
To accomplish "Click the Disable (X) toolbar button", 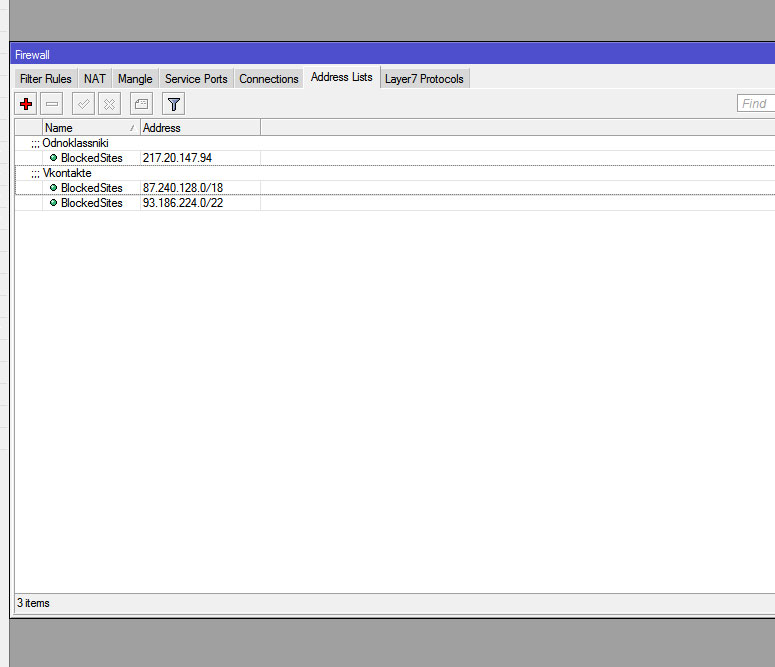I will [110, 104].
